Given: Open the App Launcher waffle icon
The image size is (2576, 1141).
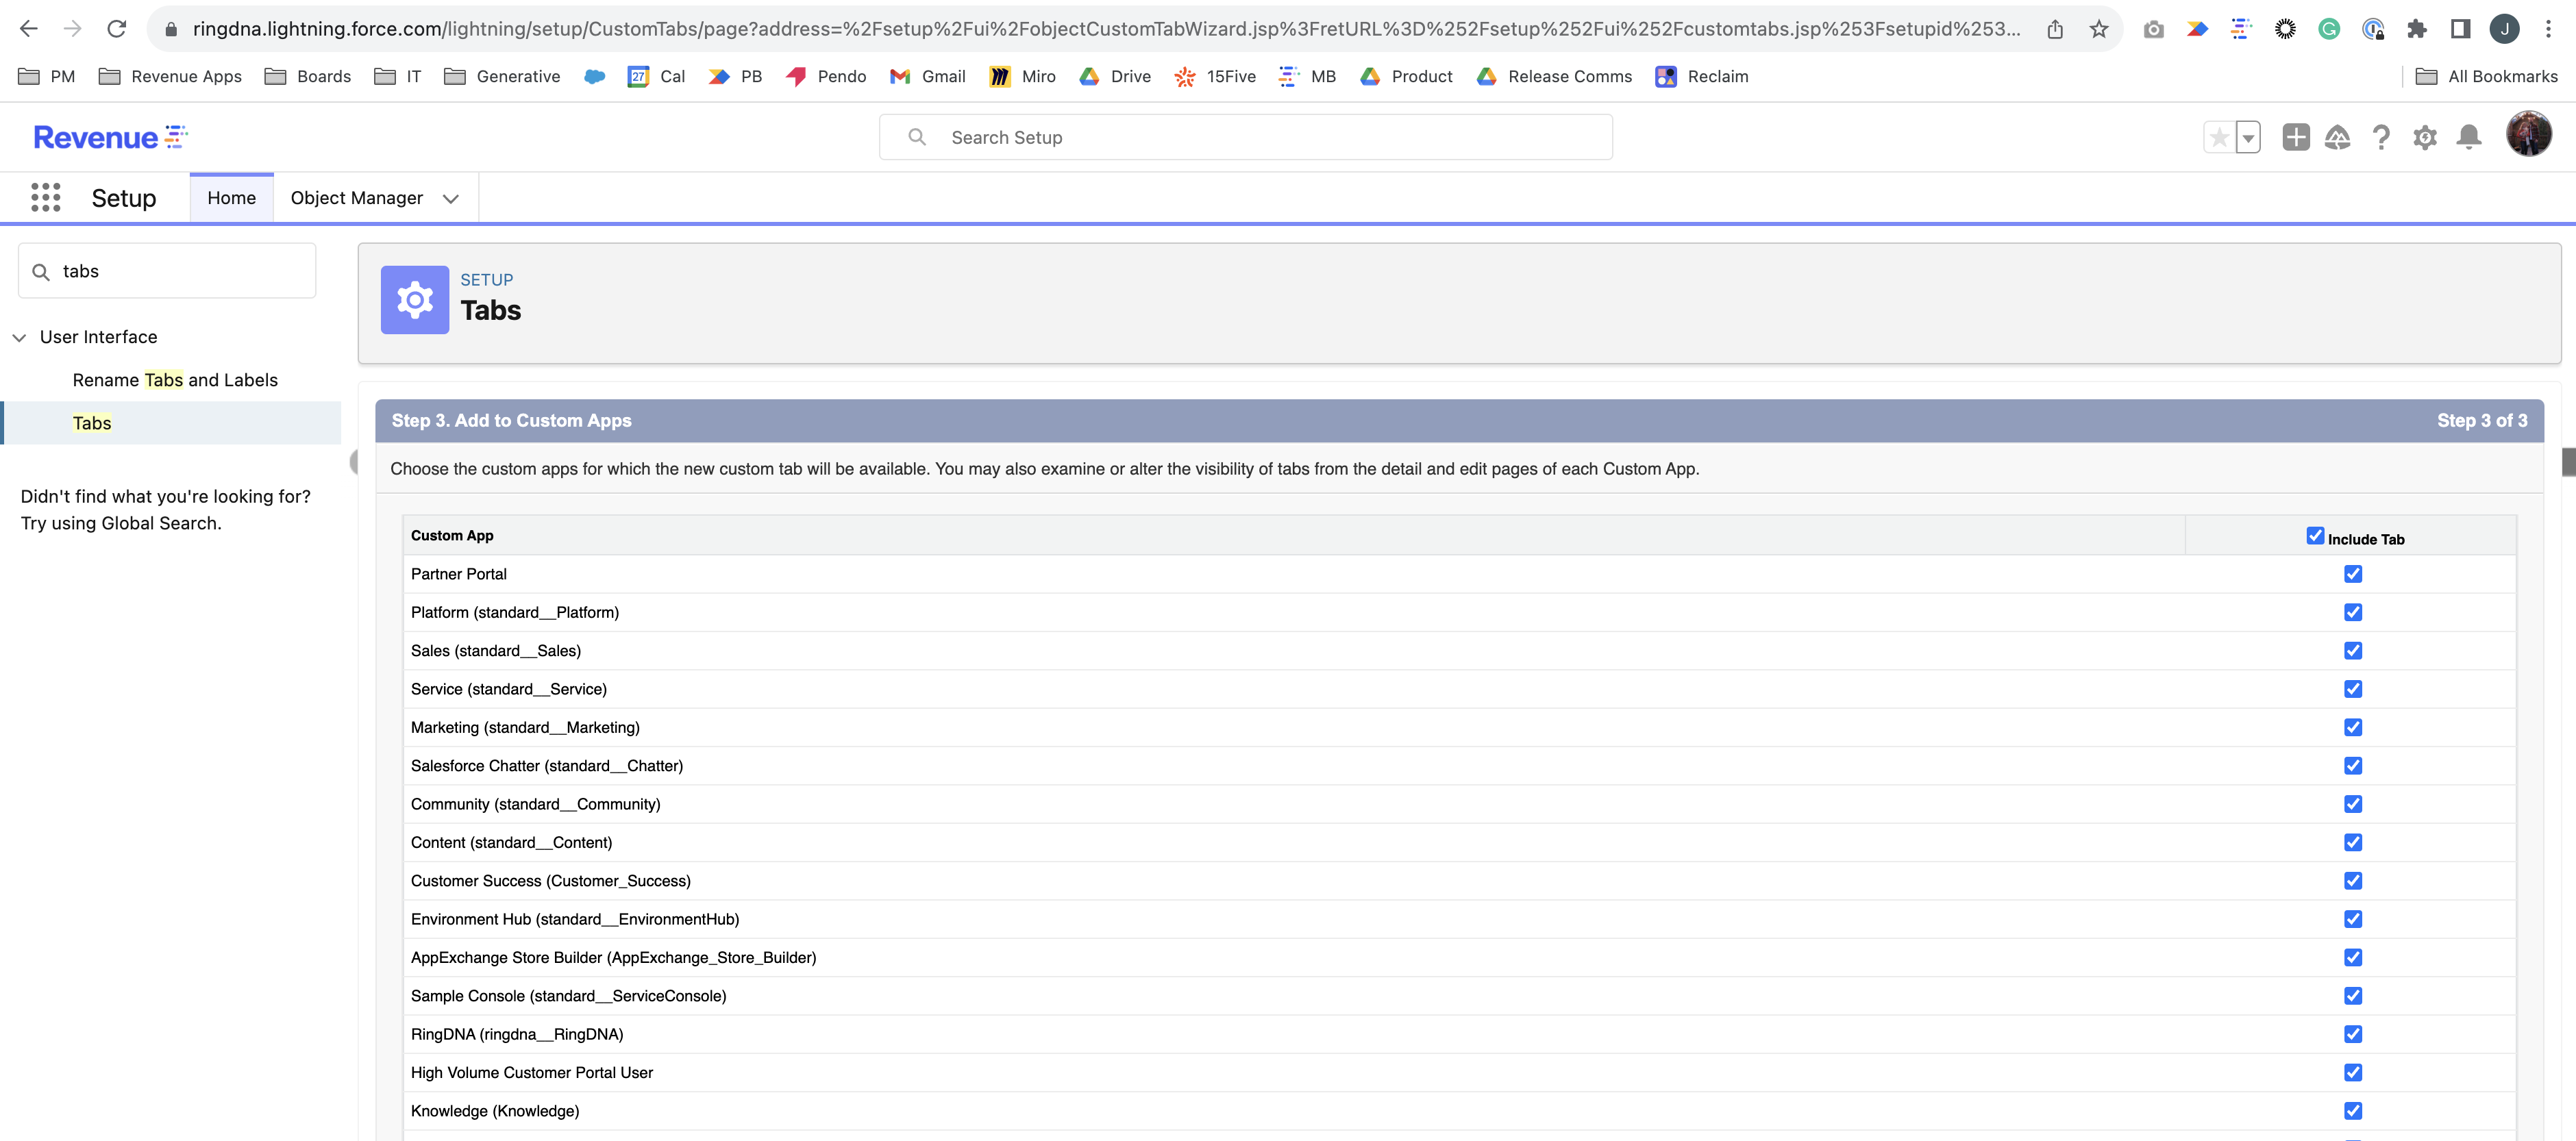Looking at the screenshot, I should 45,197.
